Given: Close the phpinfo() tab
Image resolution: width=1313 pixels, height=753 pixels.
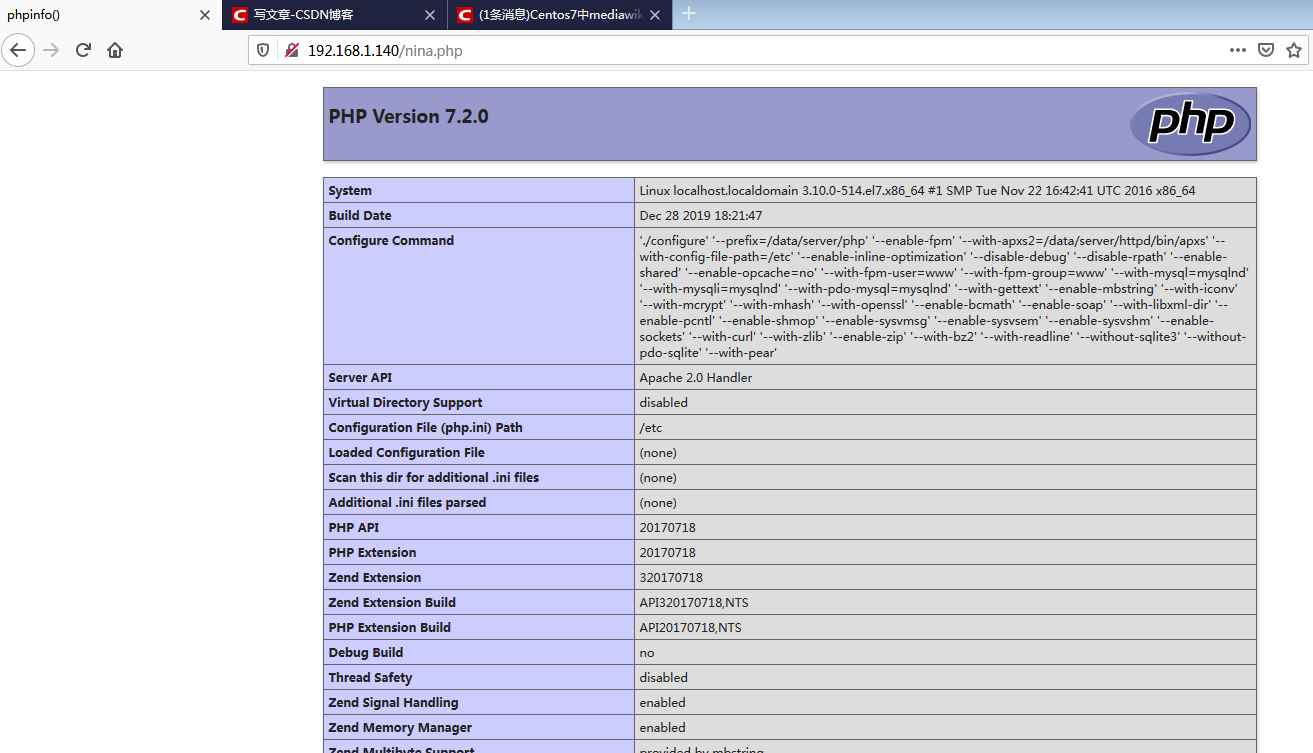Looking at the screenshot, I should (x=205, y=15).
